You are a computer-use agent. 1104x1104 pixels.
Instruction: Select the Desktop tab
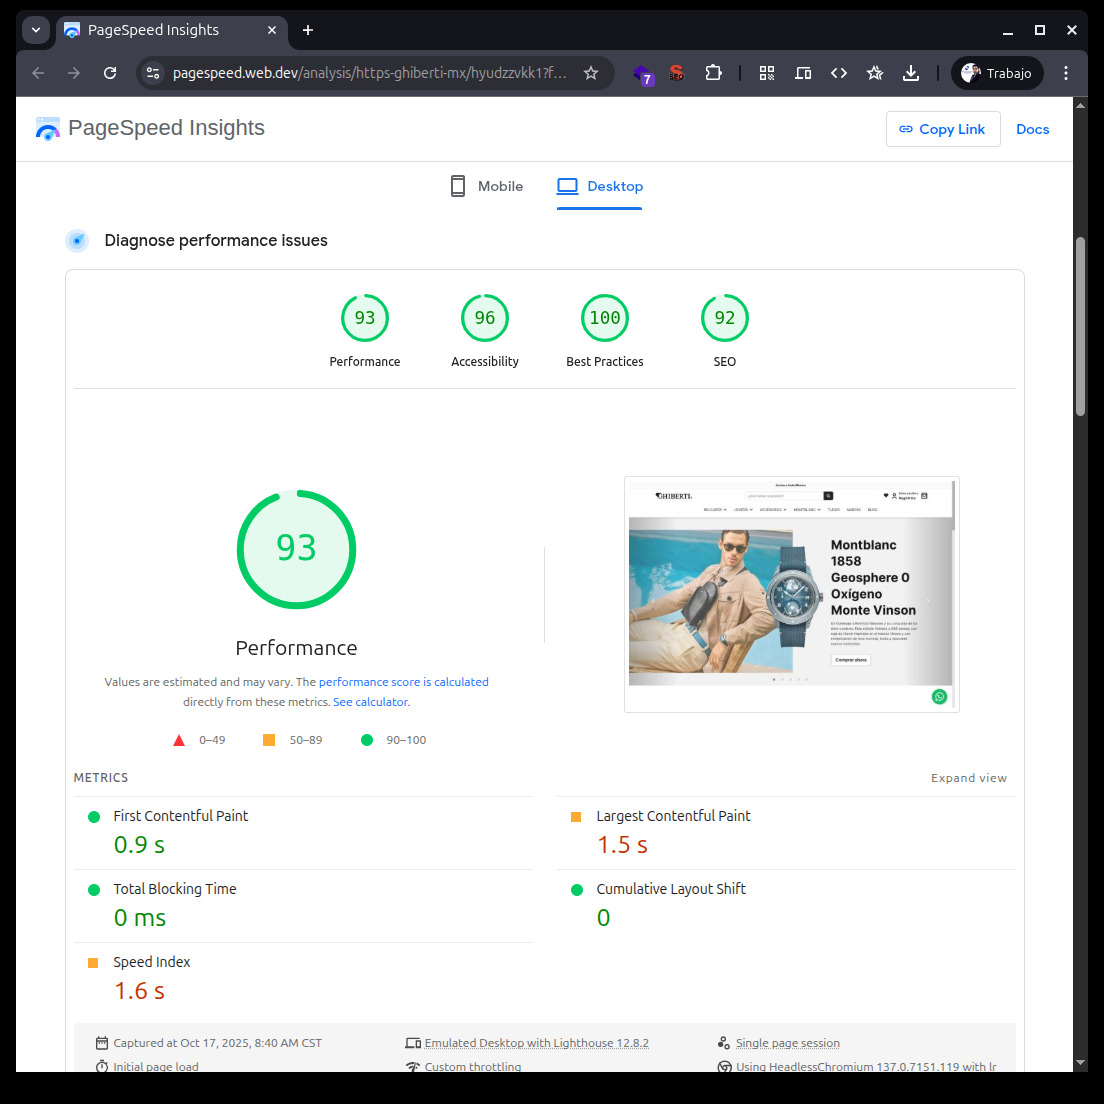tap(600, 187)
